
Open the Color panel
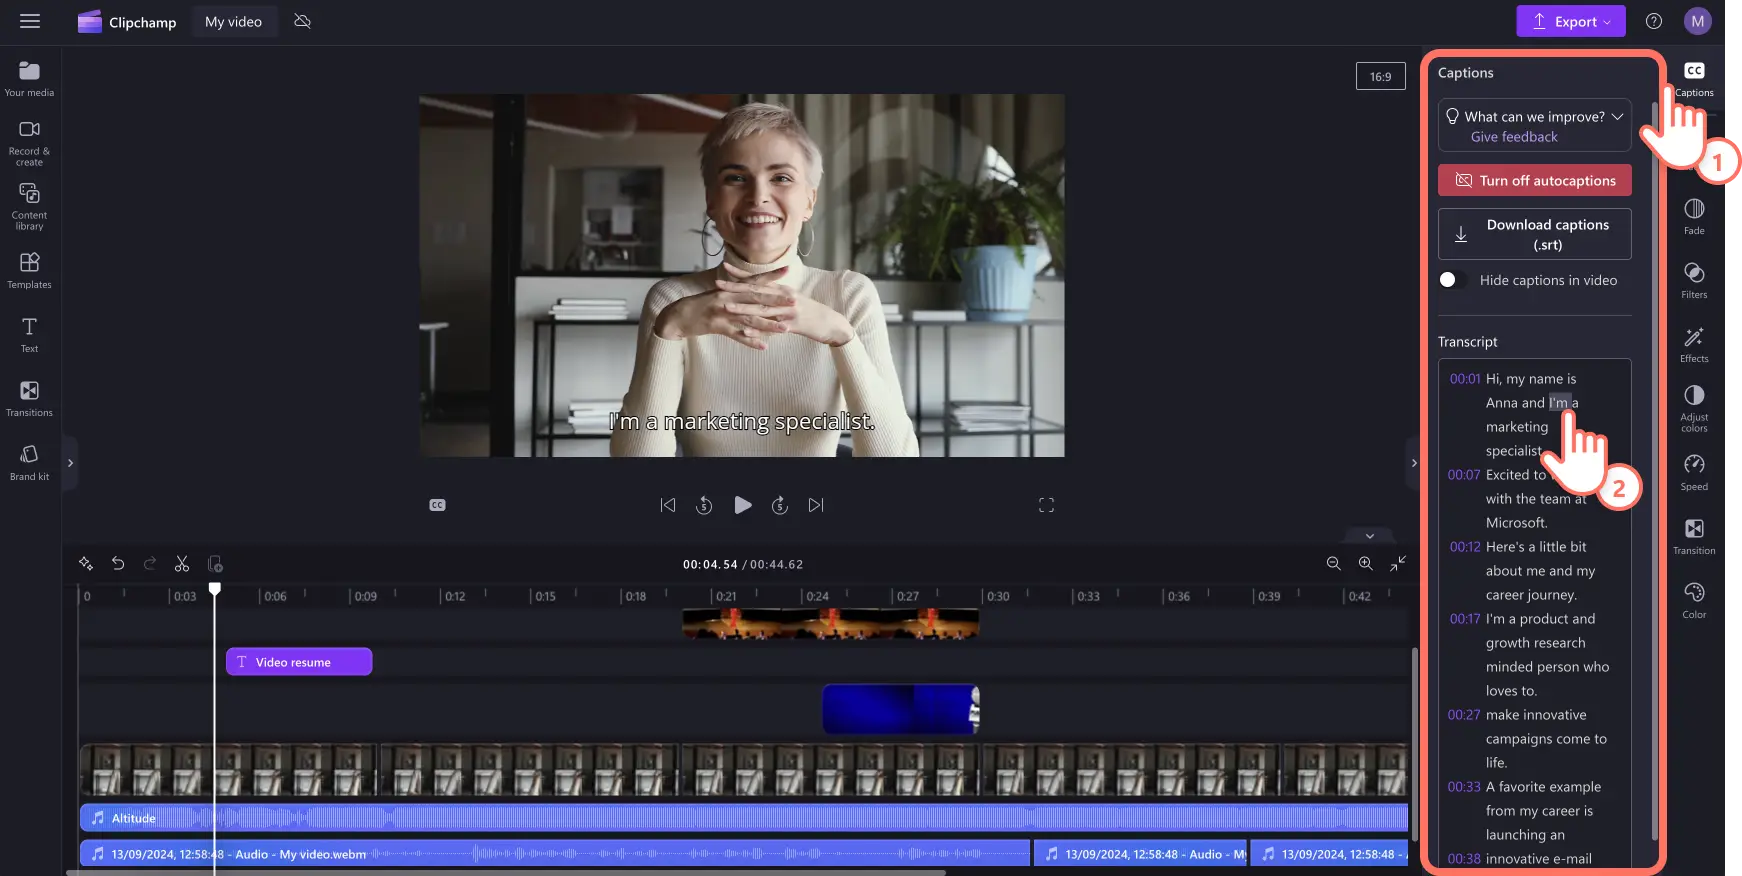[1694, 601]
